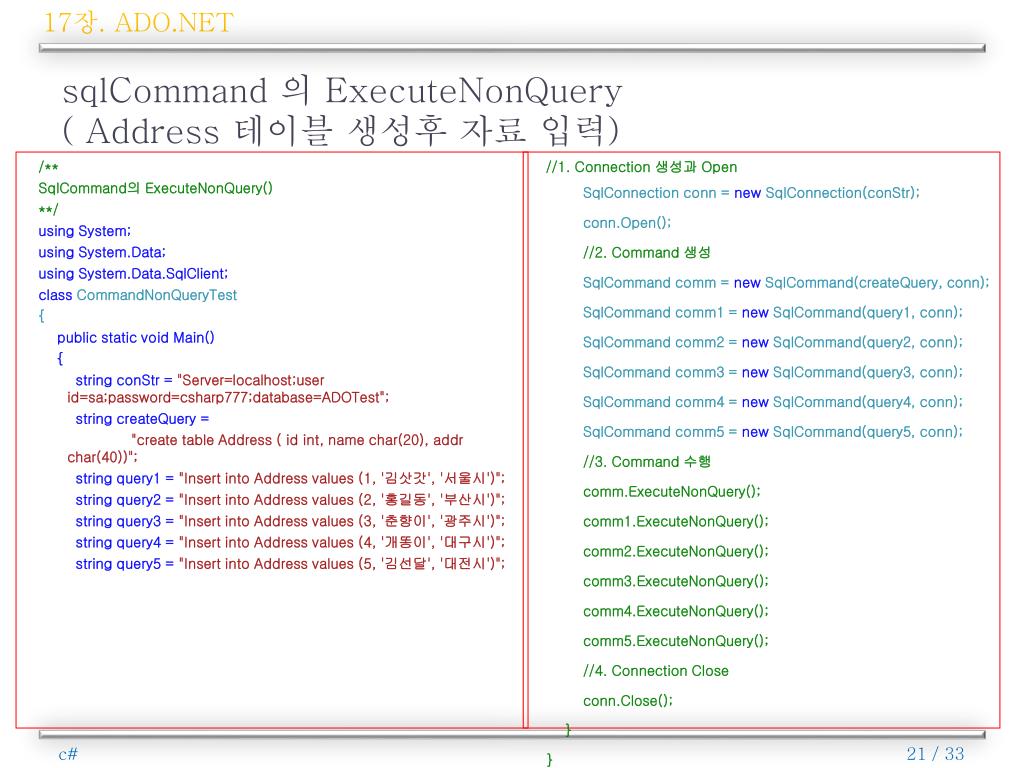The height and width of the screenshot is (768, 1024).
Task: Click the 'string query4' line with 개똥이
Action: pos(290,543)
